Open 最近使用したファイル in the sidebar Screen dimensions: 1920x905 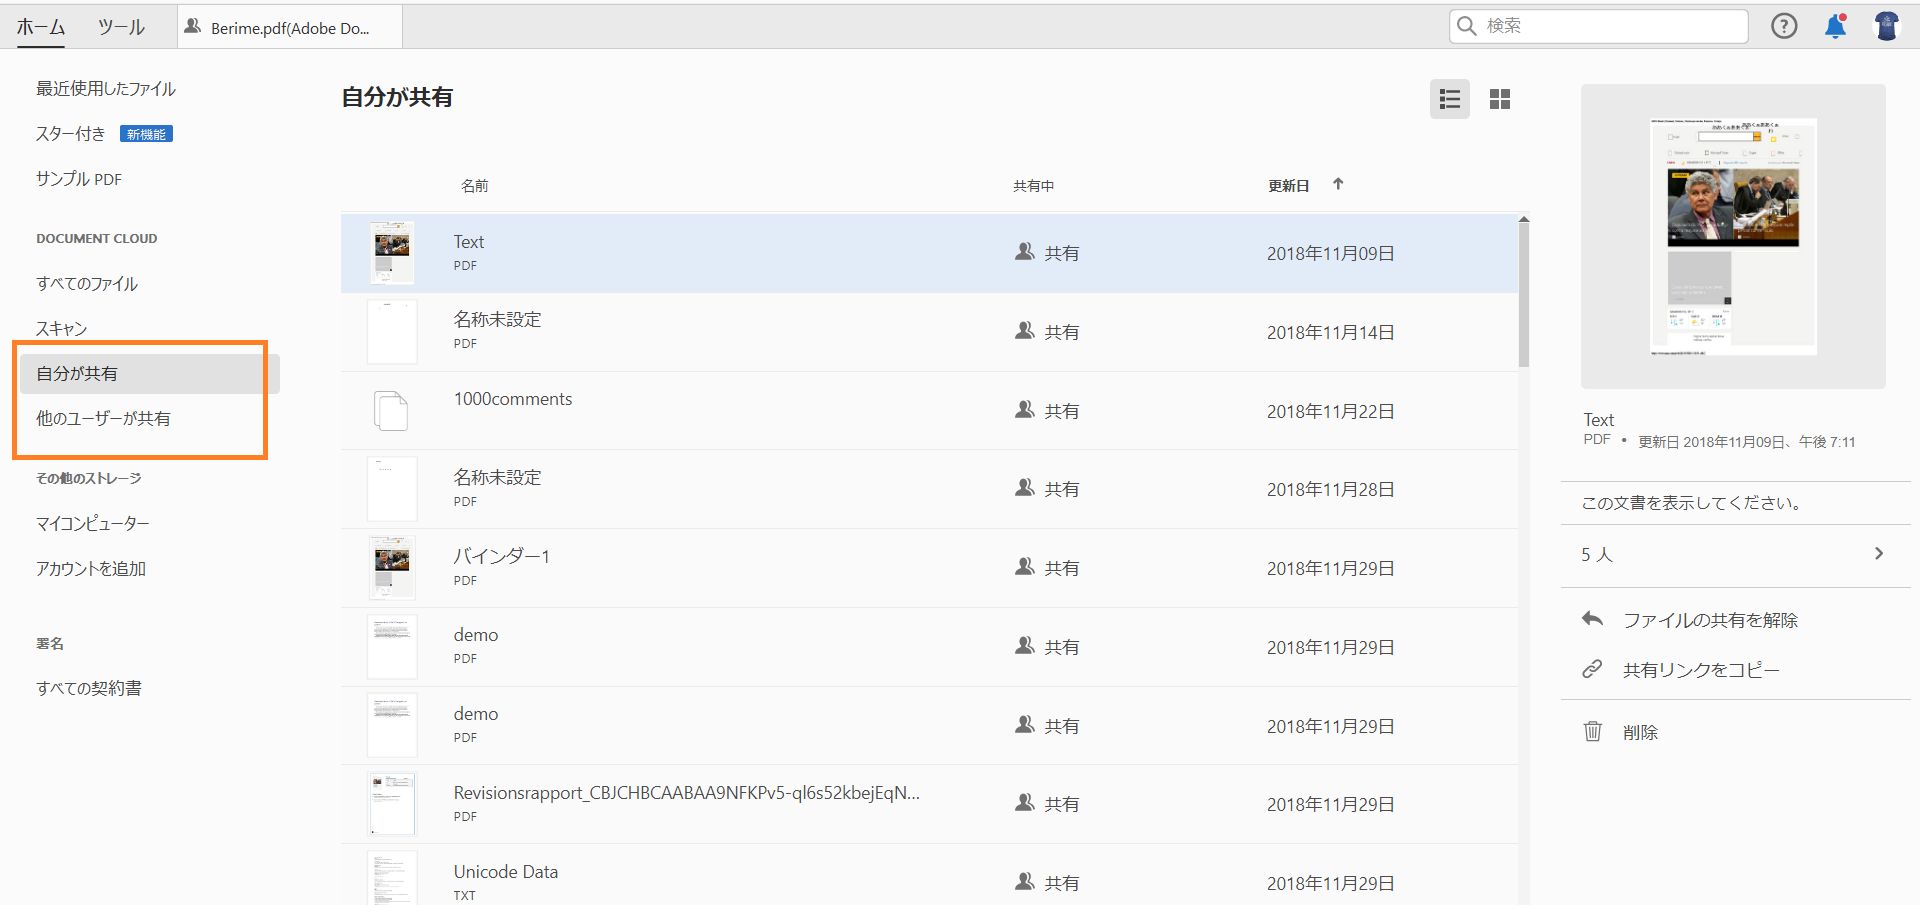pos(106,89)
